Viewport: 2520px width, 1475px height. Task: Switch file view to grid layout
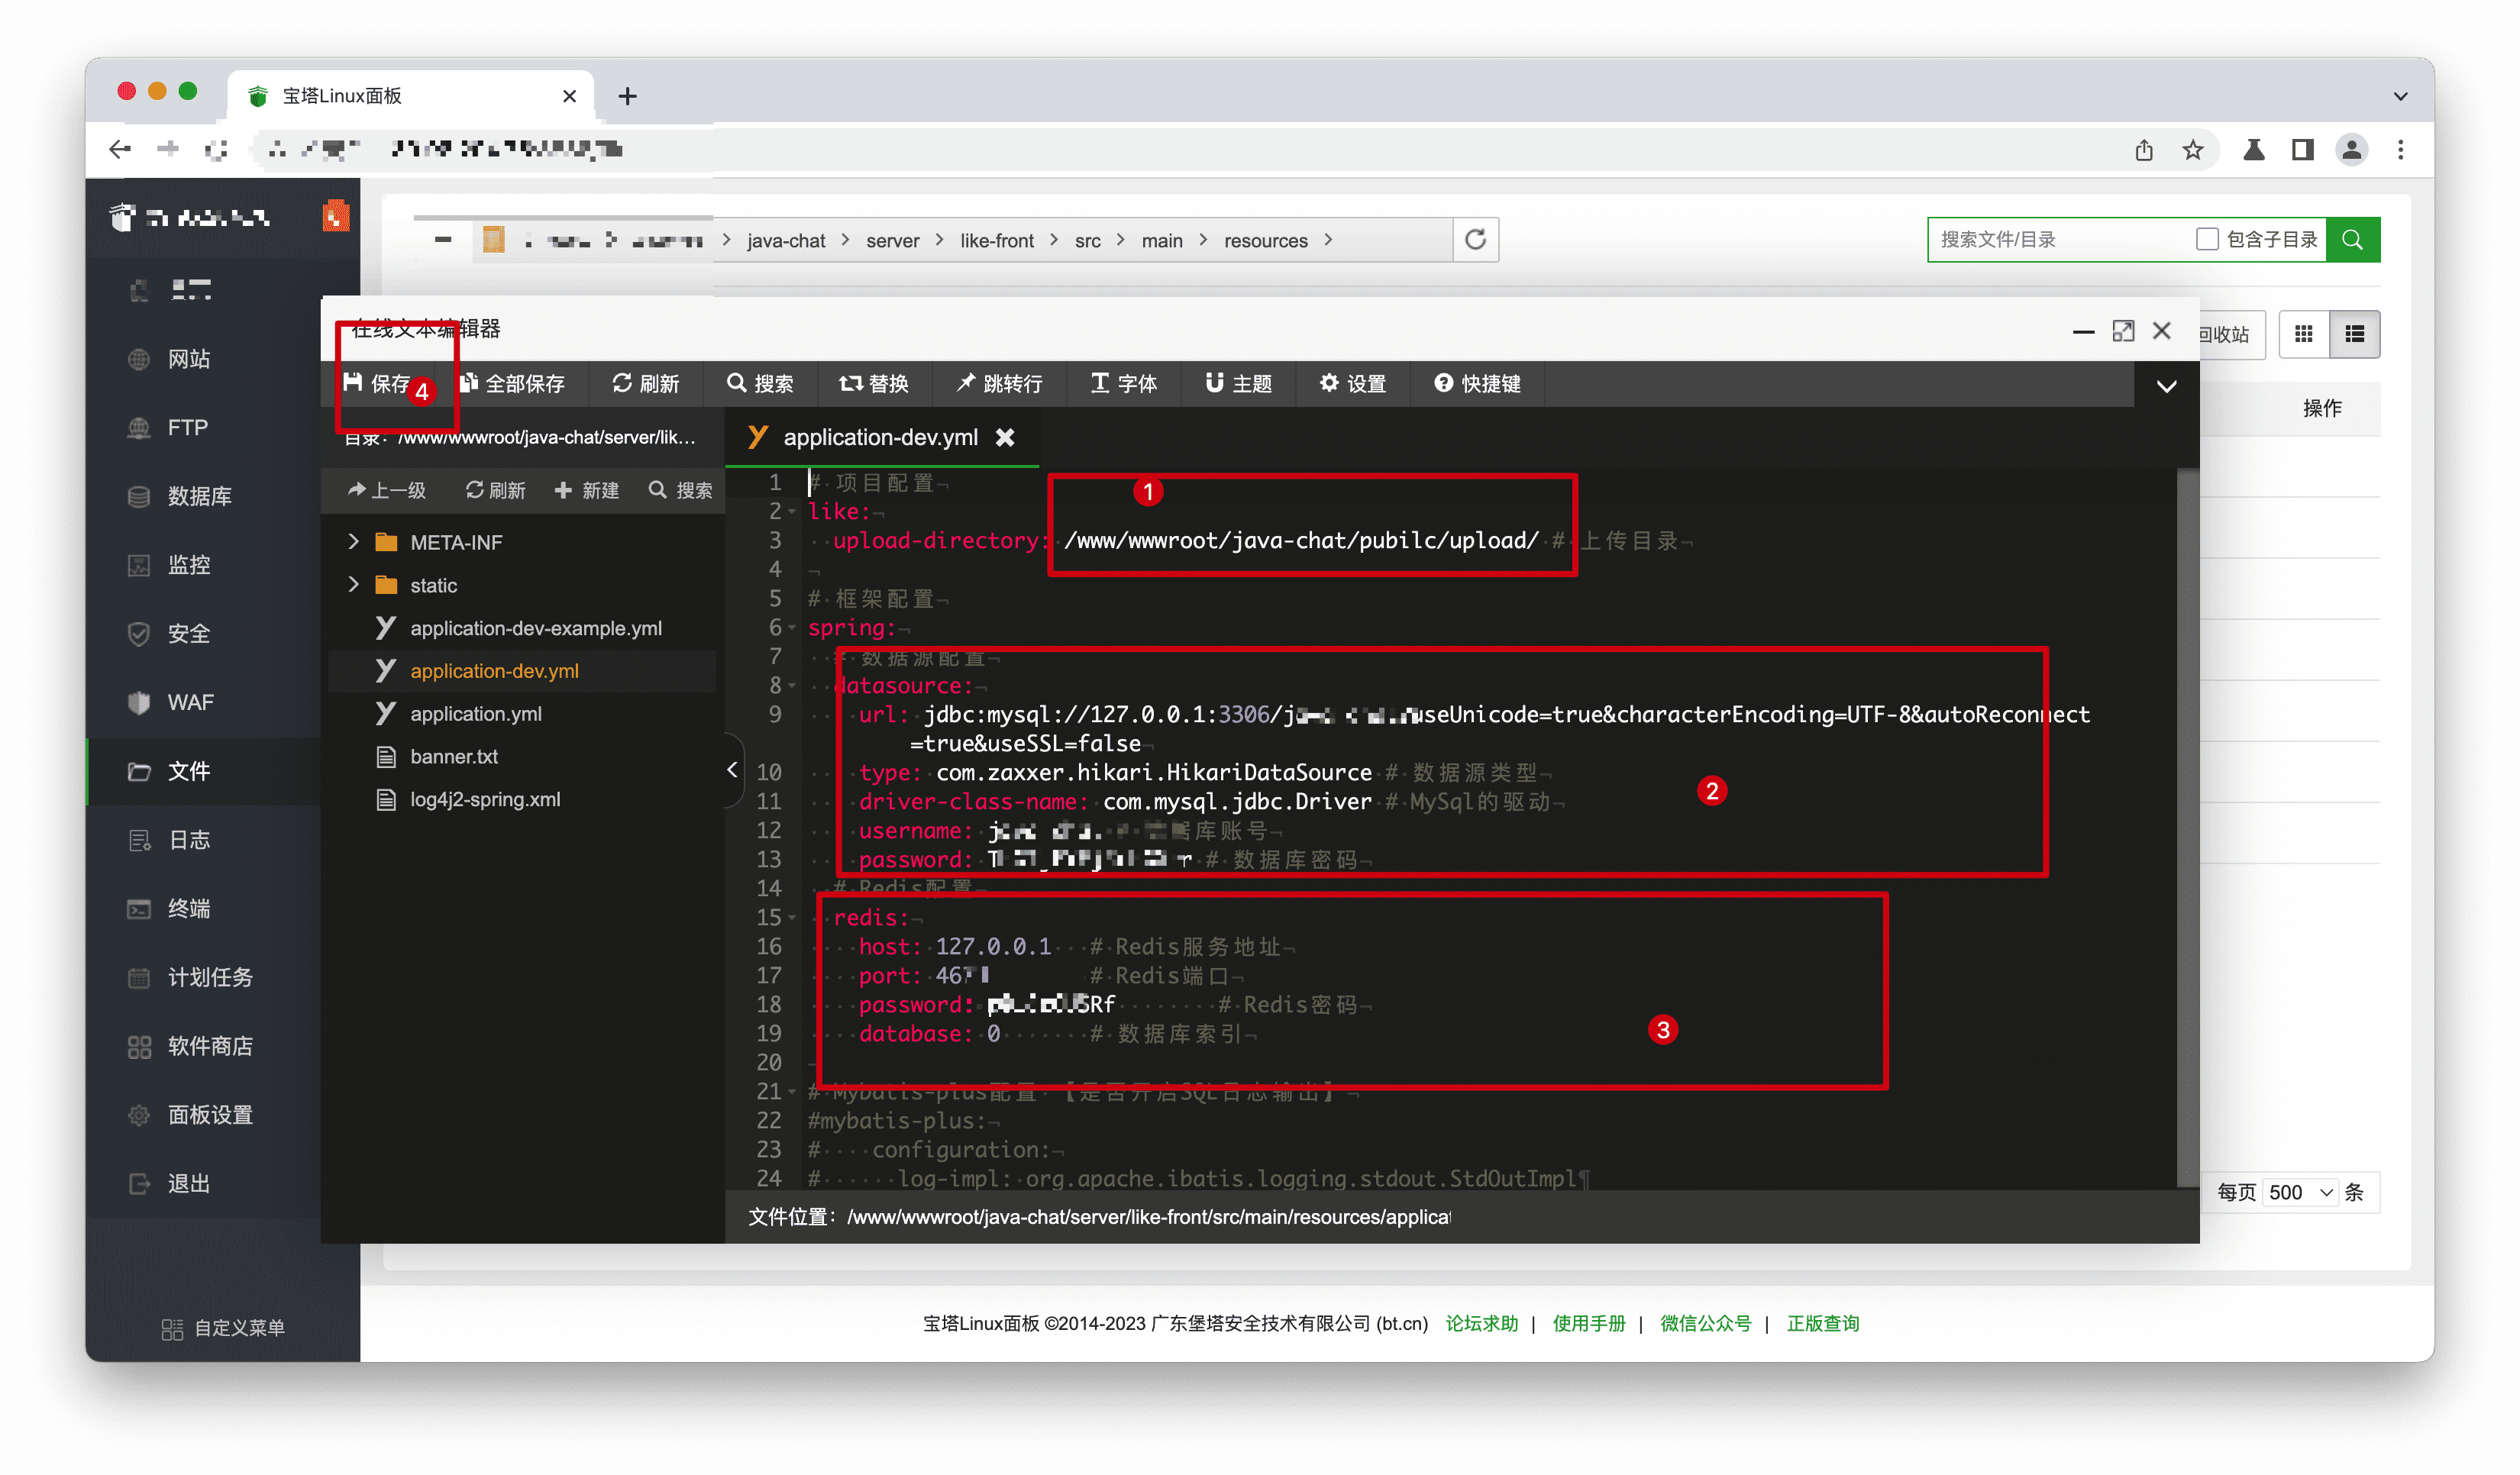[x=2305, y=334]
